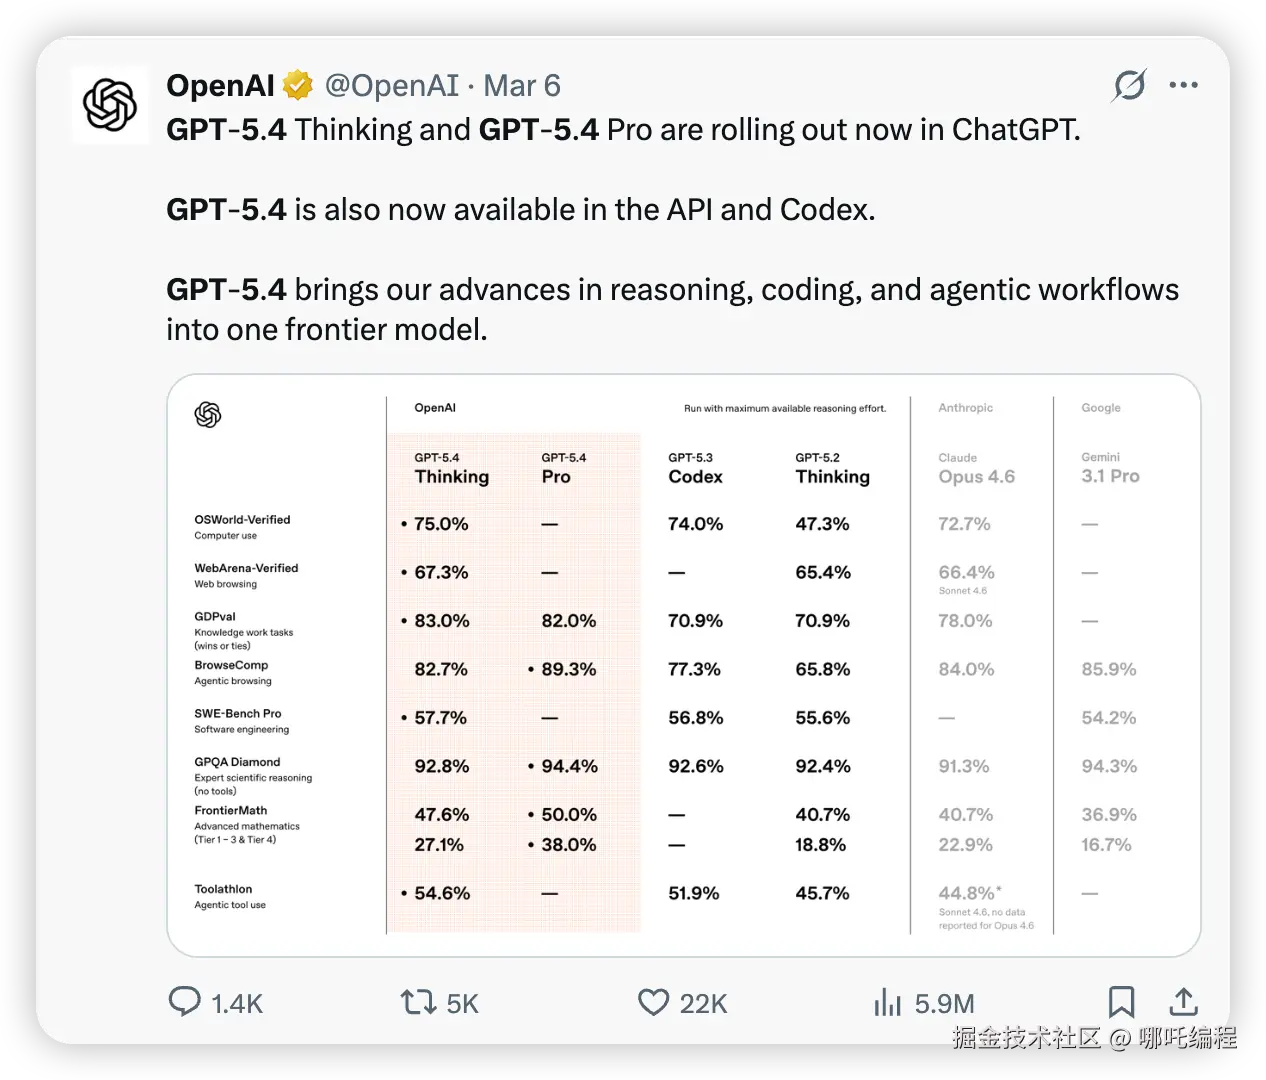Open the OpenAI display name link
The height and width of the screenshot is (1080, 1266).
pyautogui.click(x=220, y=86)
